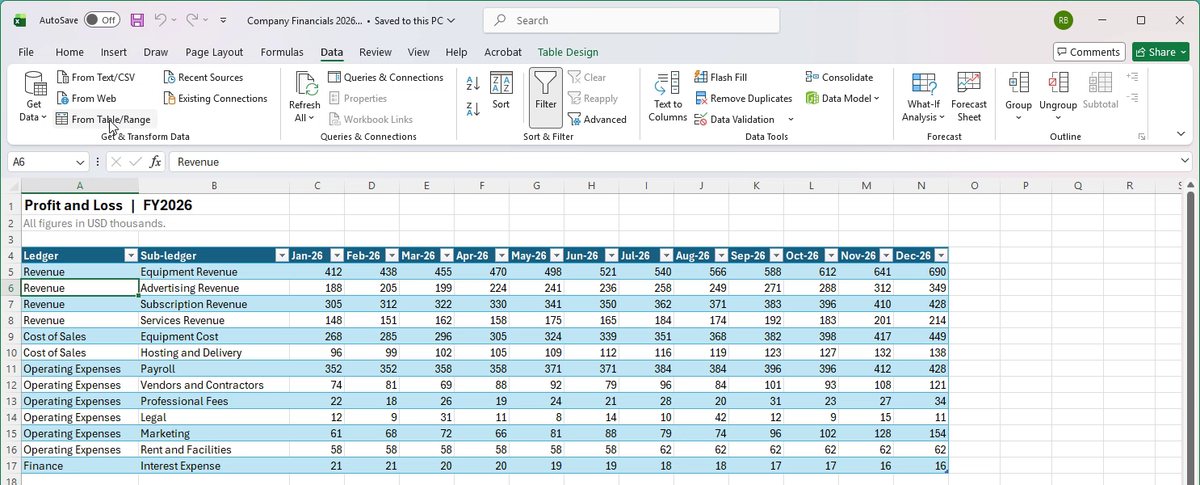Open the Sub-ledger filter dropdown

(x=282, y=255)
